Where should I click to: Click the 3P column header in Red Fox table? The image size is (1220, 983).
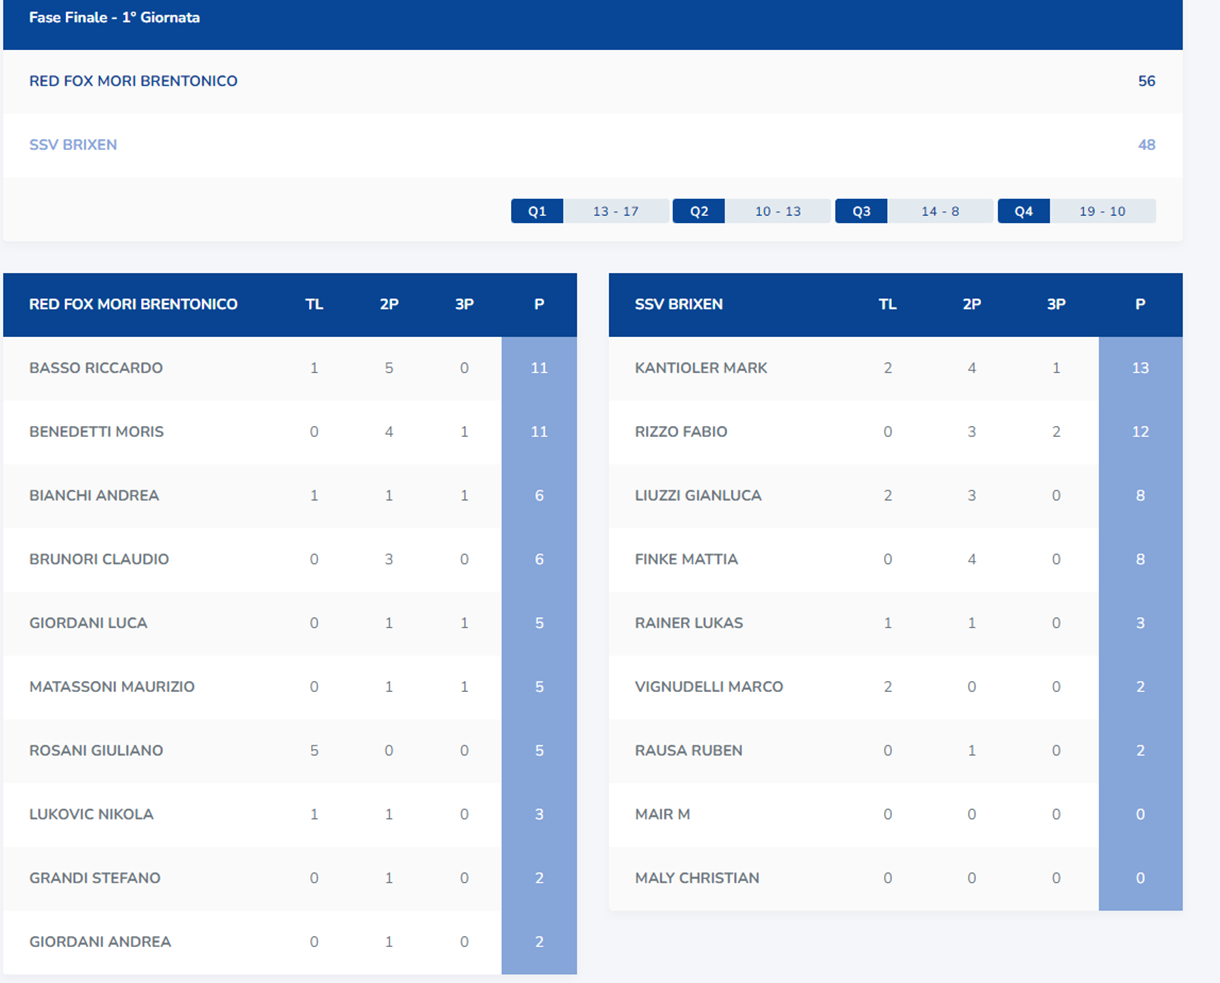(x=464, y=304)
